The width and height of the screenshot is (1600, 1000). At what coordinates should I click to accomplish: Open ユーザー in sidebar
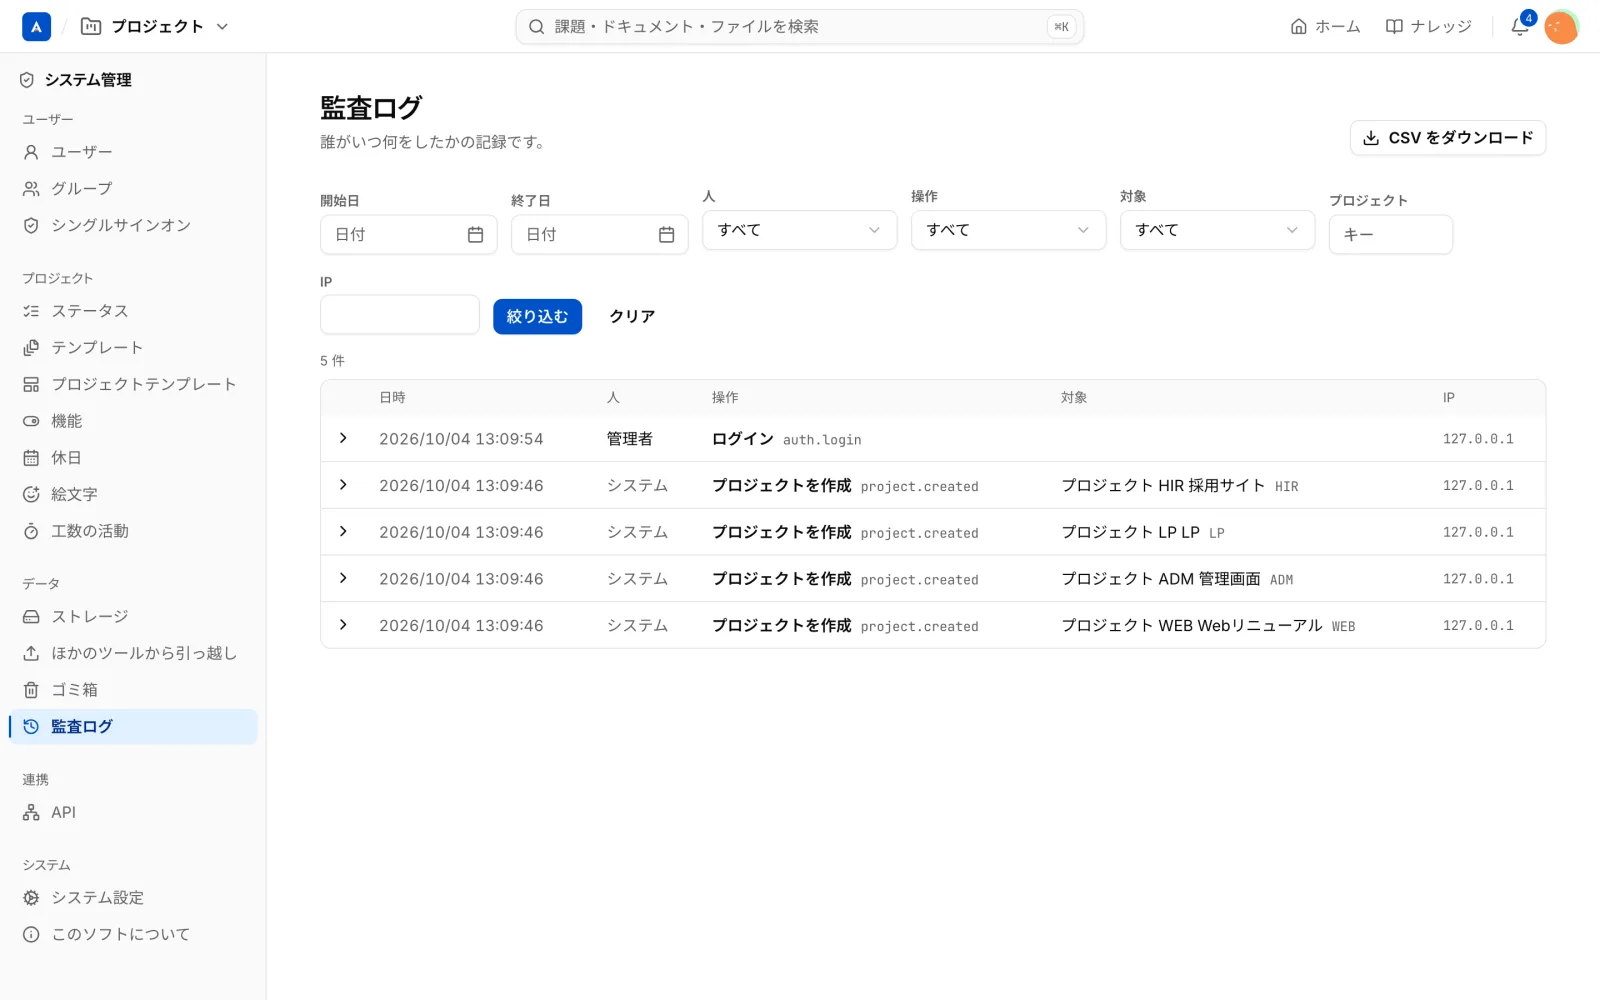pos(133,152)
